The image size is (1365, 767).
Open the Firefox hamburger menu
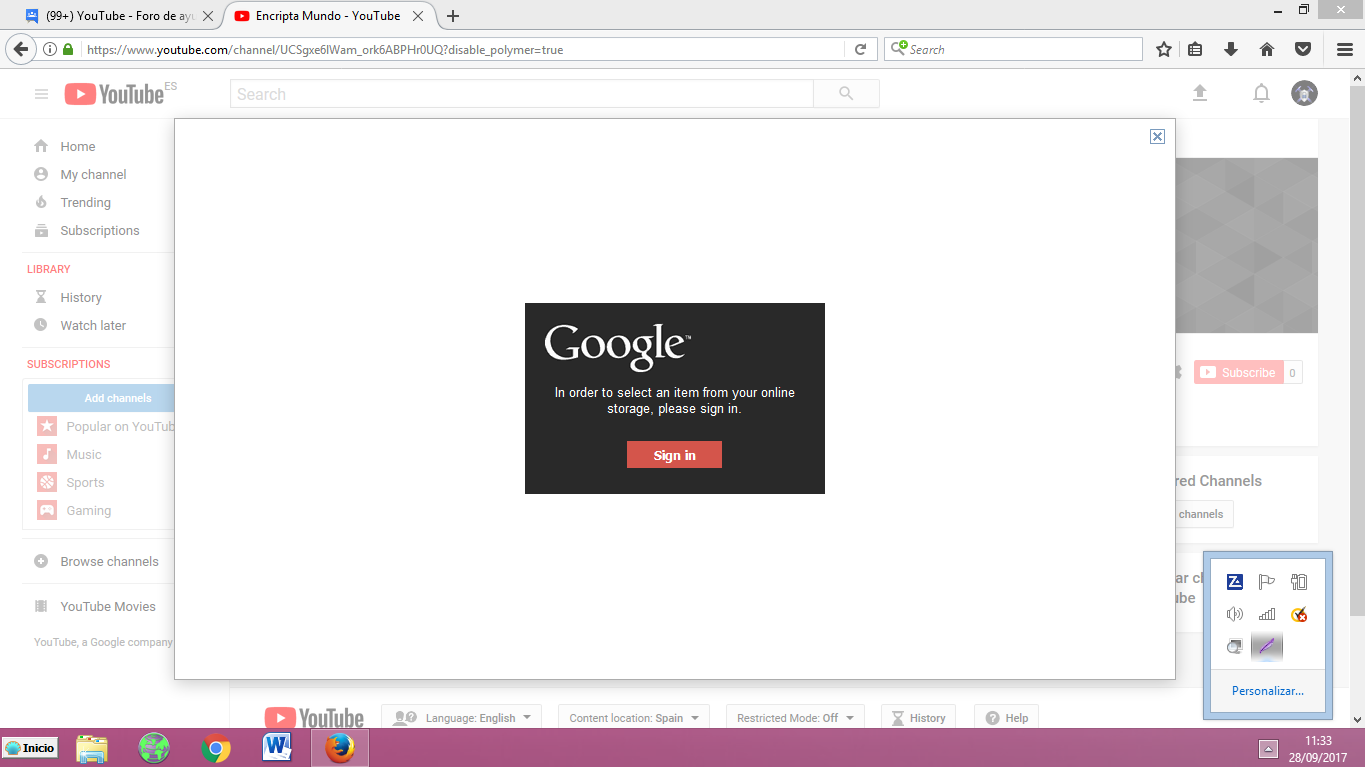click(x=1345, y=49)
